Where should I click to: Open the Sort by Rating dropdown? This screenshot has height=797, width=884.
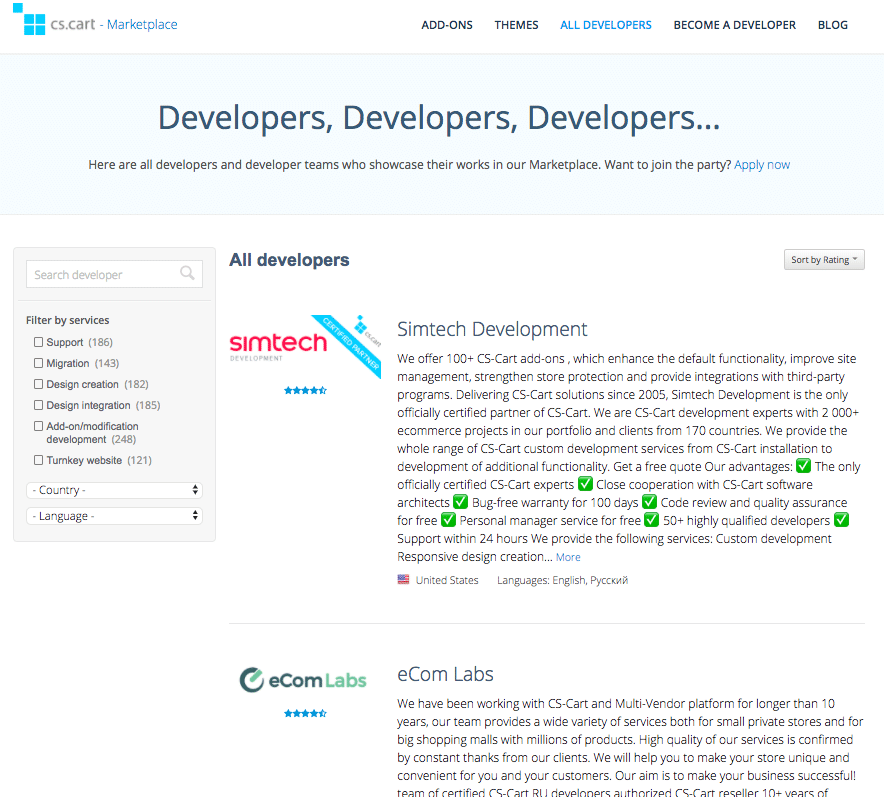(823, 258)
